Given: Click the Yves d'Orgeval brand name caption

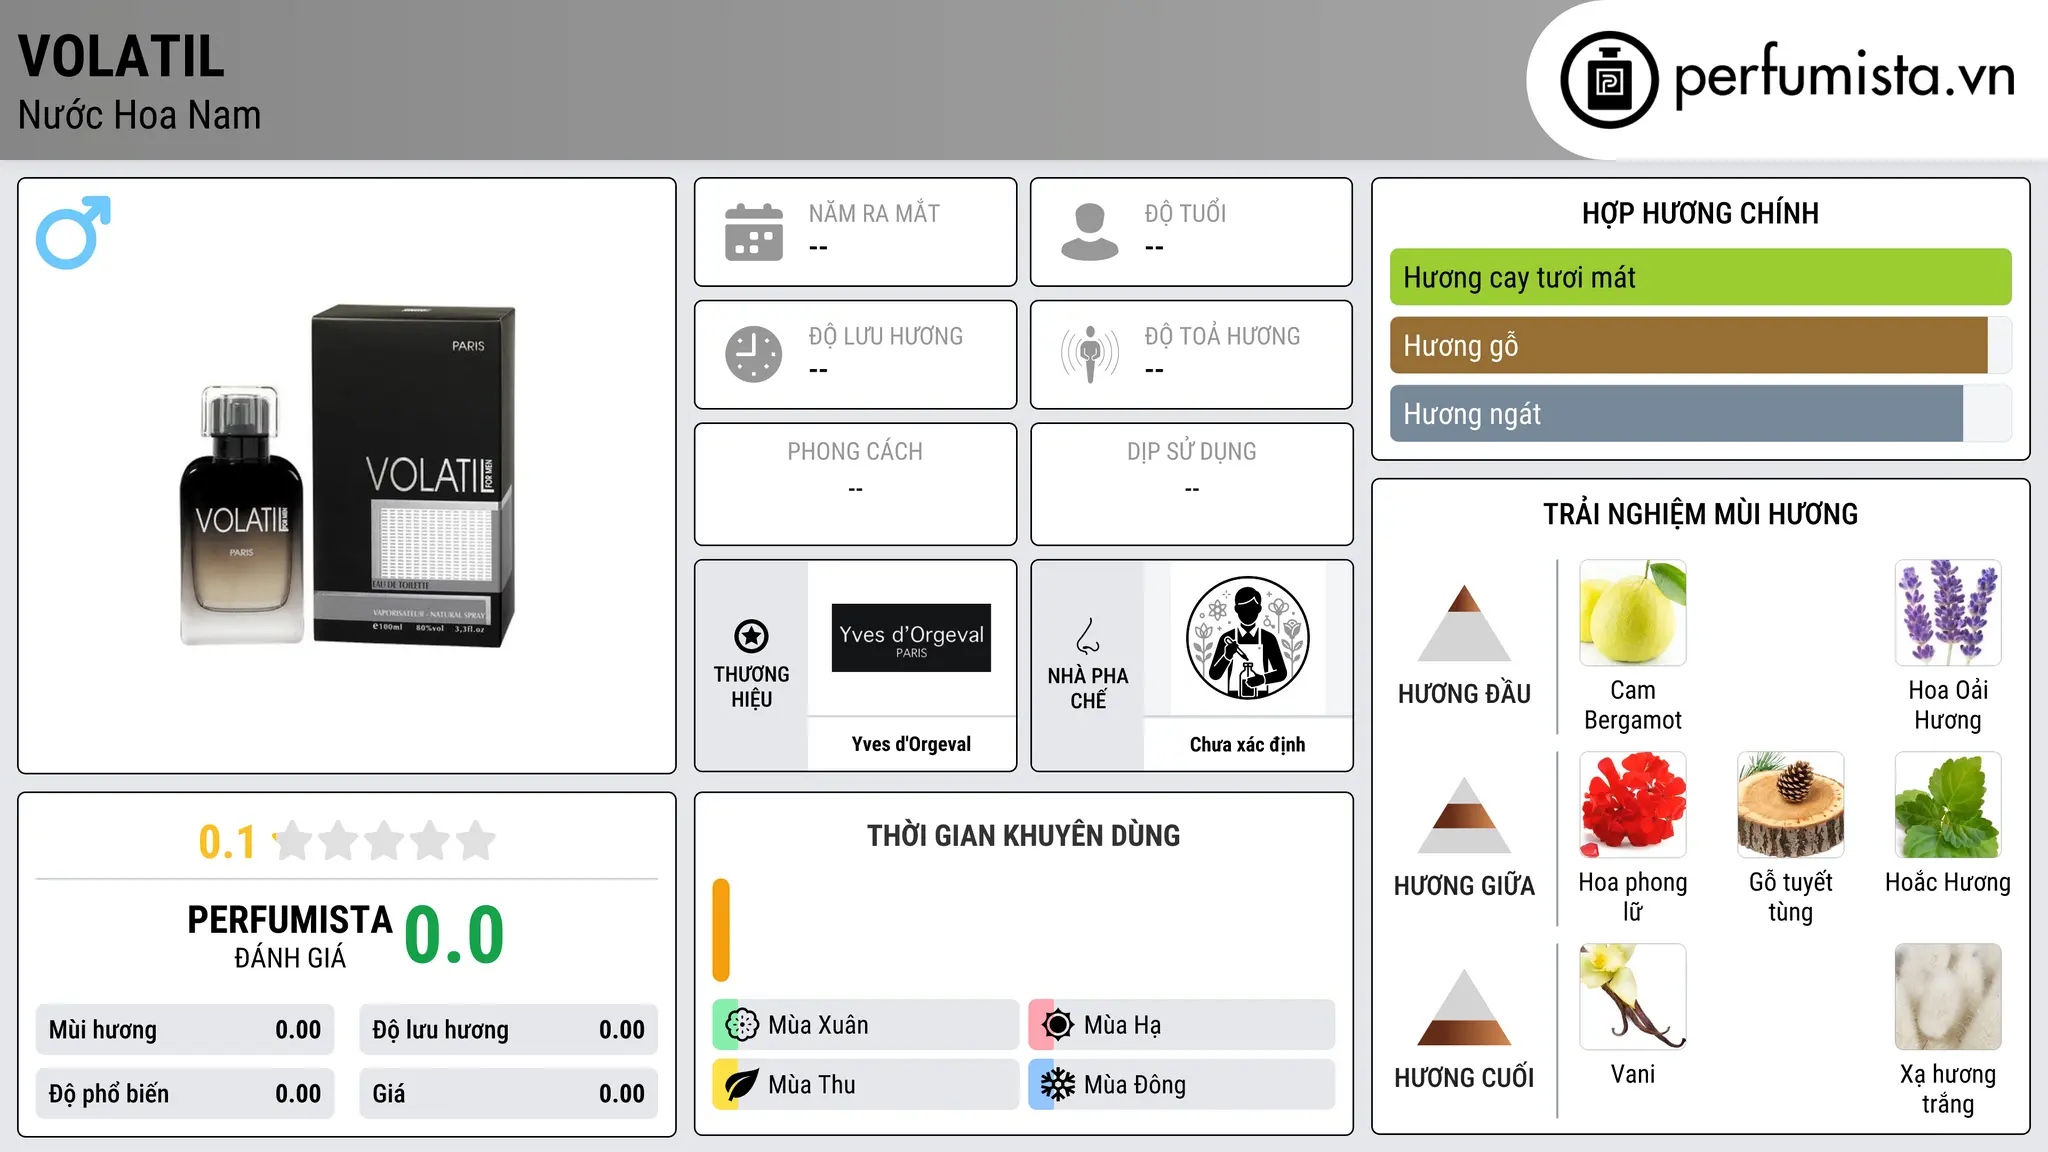Looking at the screenshot, I should pos(911,744).
